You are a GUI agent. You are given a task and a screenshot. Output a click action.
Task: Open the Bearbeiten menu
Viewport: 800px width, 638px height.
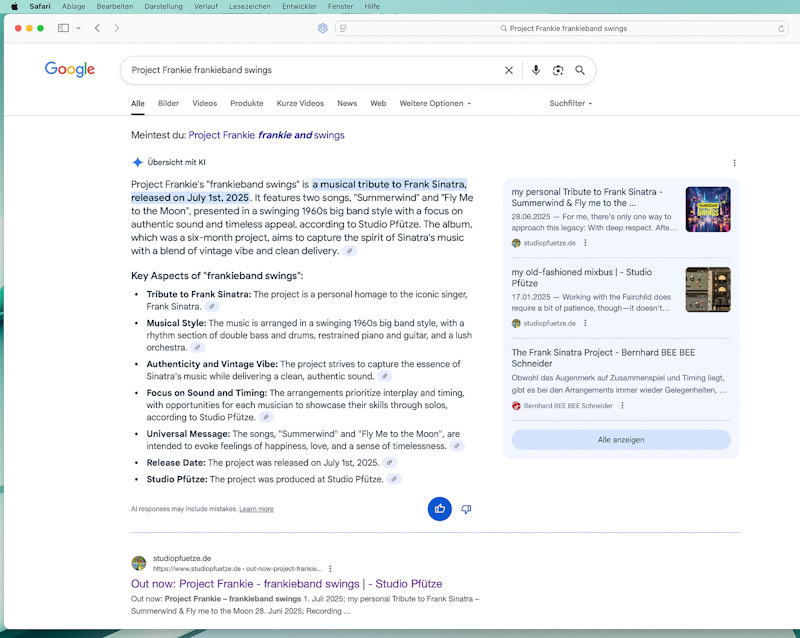click(115, 6)
